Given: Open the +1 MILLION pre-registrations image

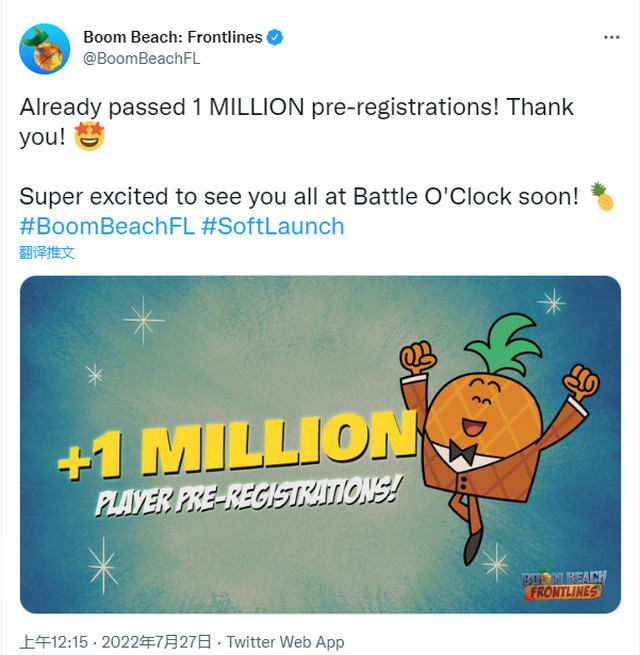Looking at the screenshot, I should 320,444.
